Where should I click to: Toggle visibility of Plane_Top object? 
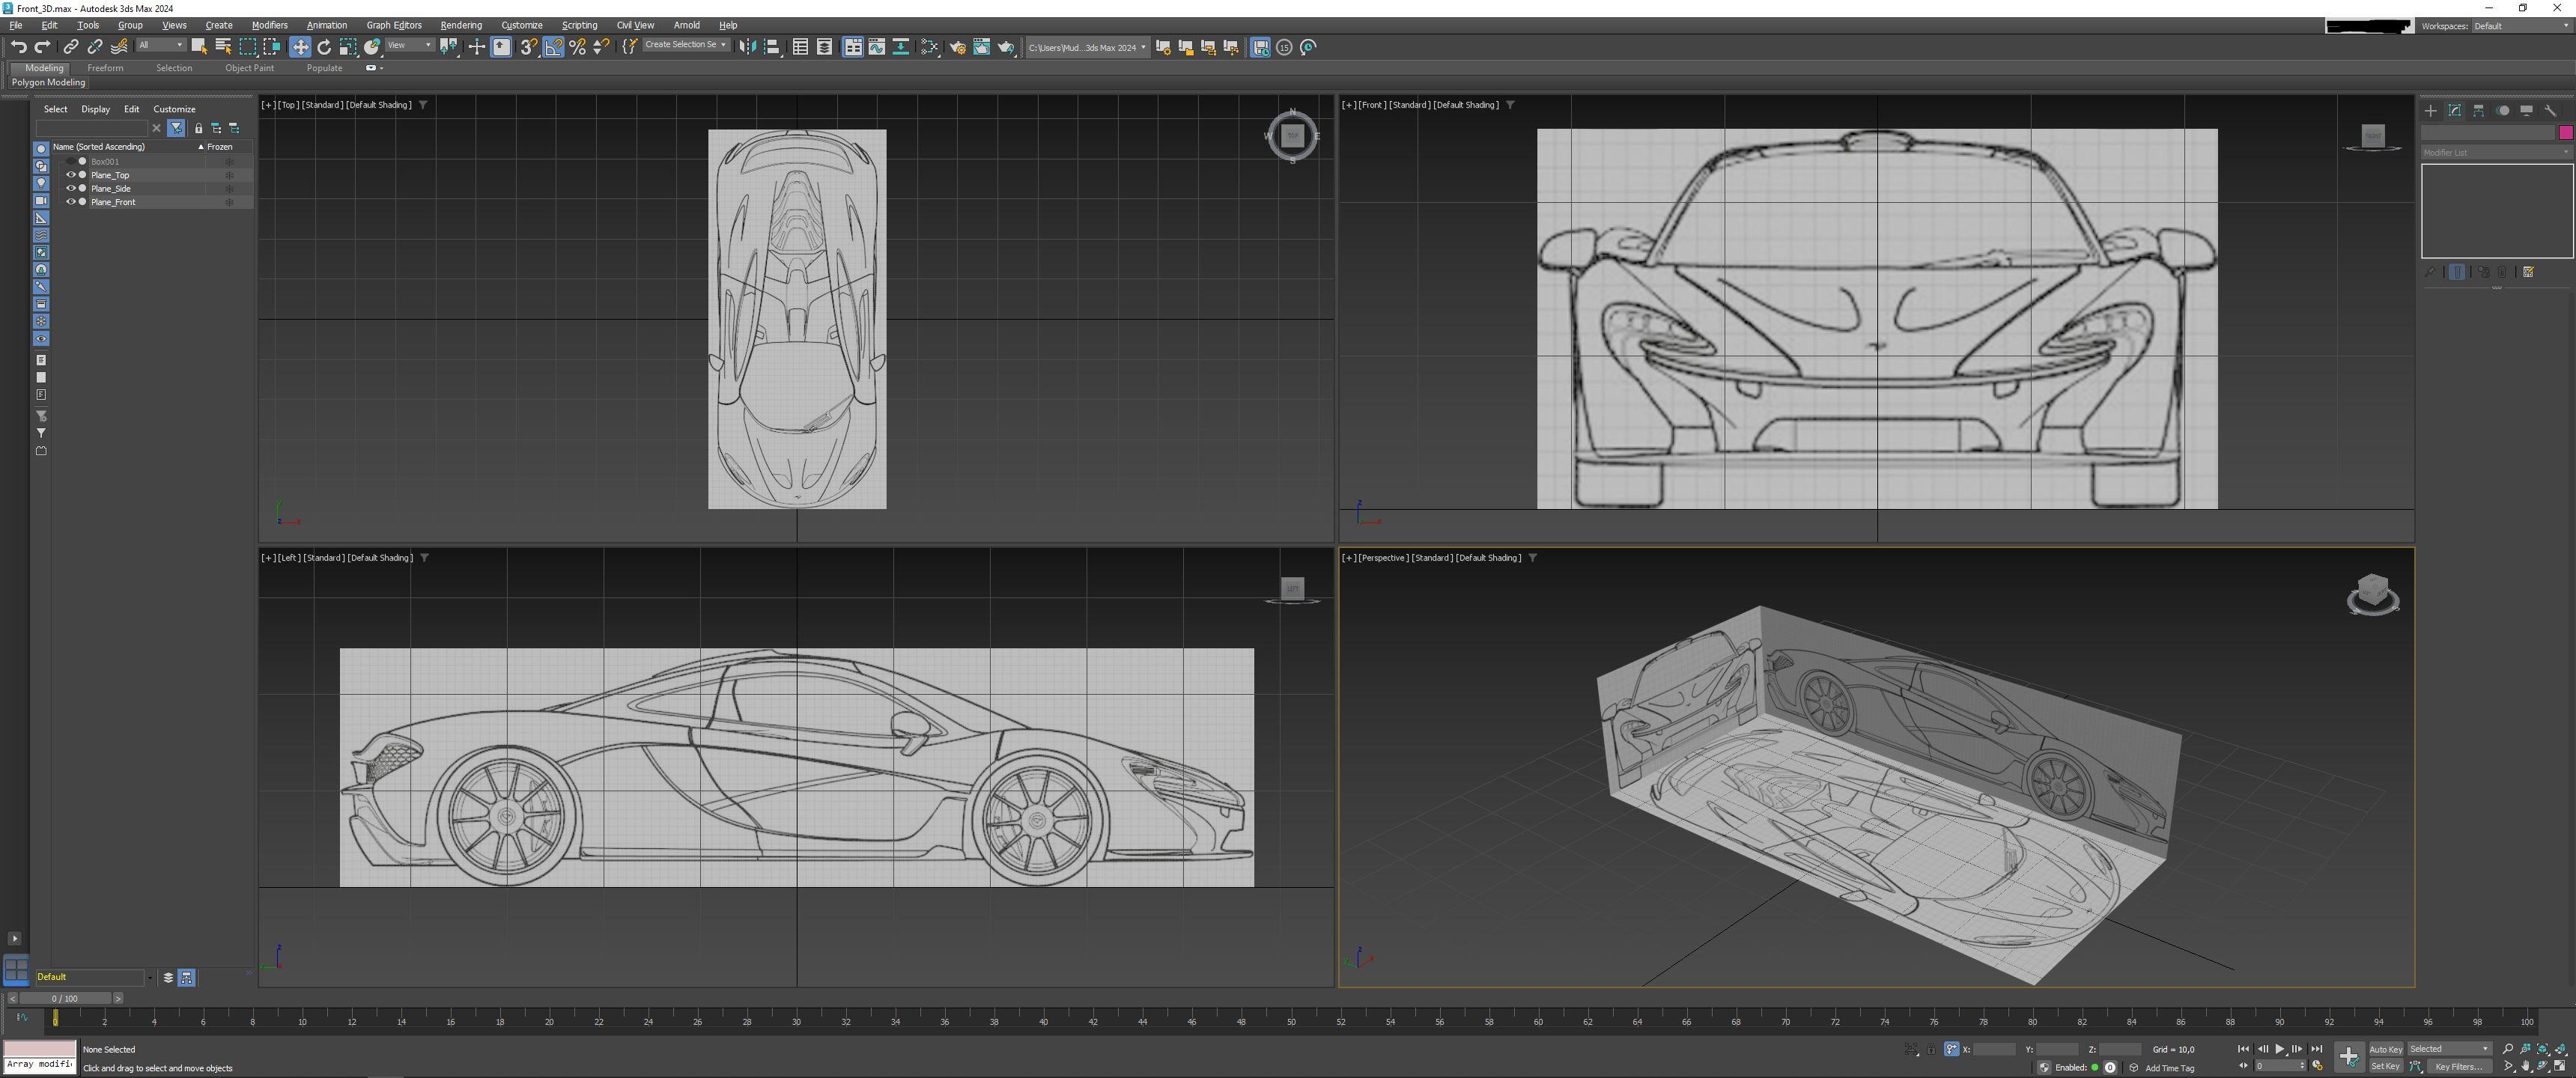click(x=71, y=175)
